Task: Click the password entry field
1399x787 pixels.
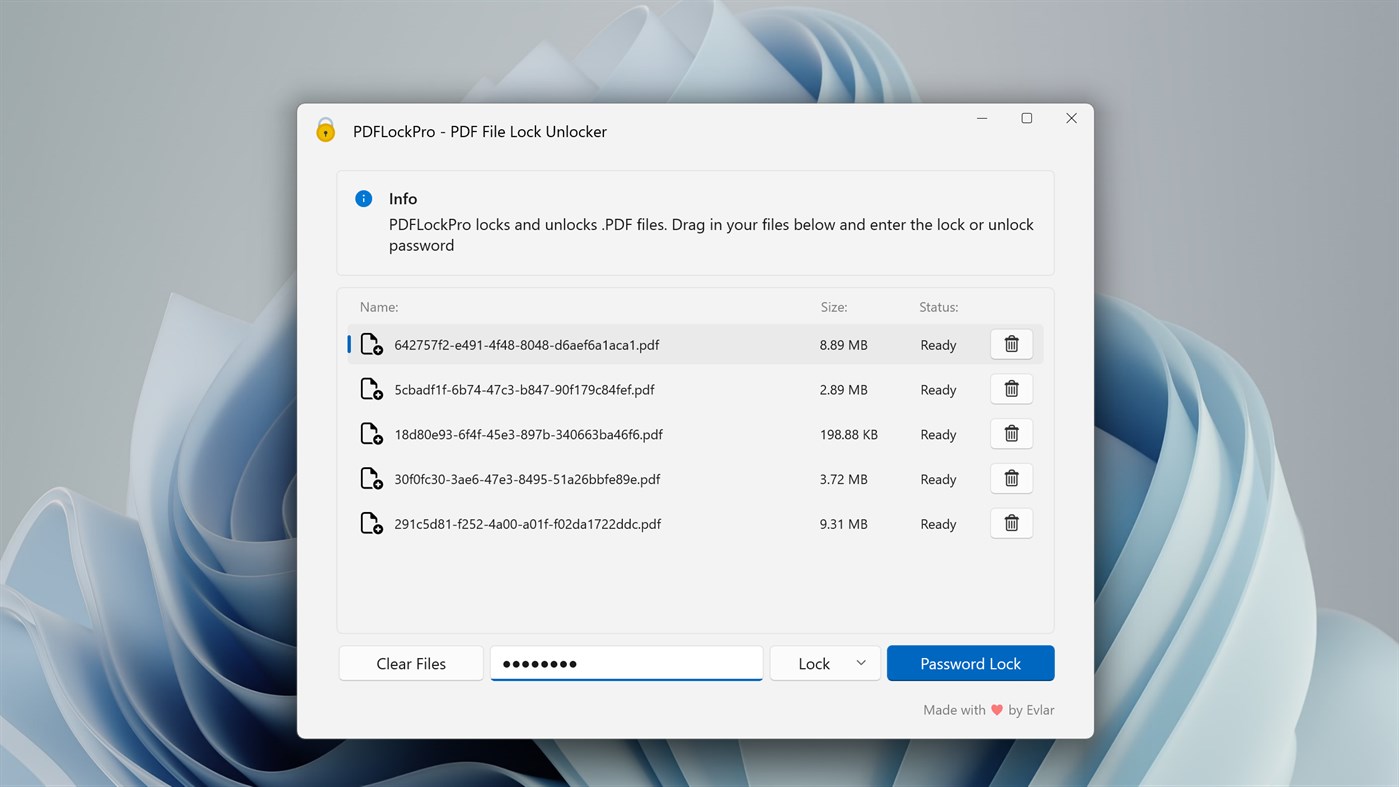Action: point(626,663)
